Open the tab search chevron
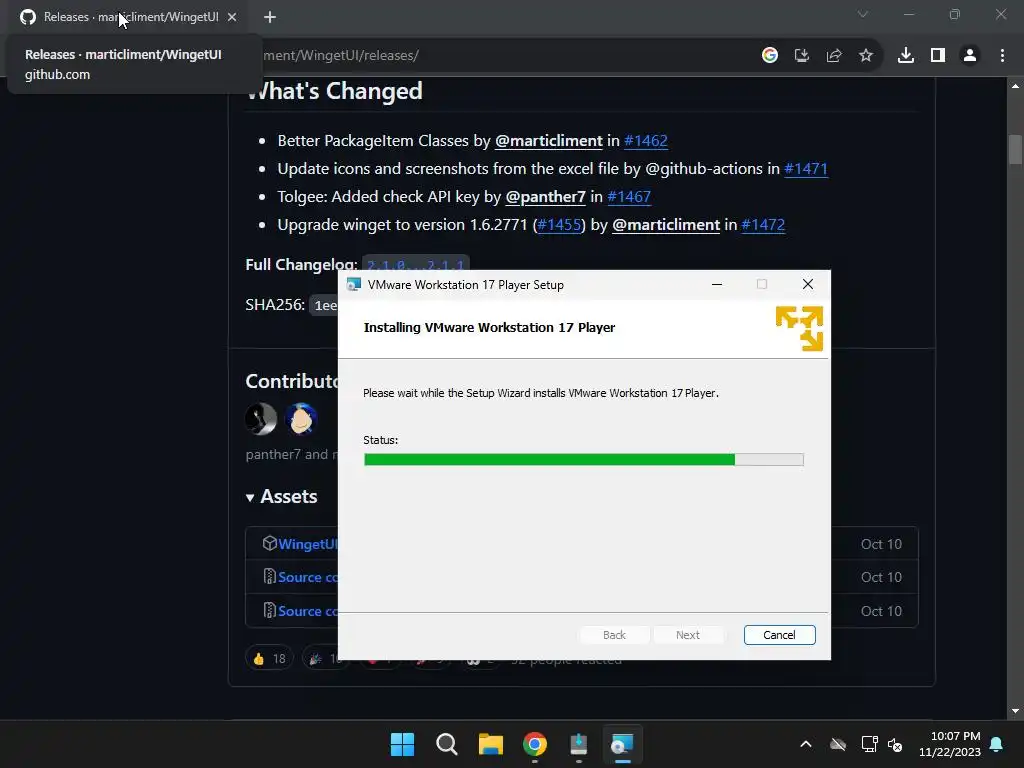The width and height of the screenshot is (1024, 768). click(x=863, y=14)
